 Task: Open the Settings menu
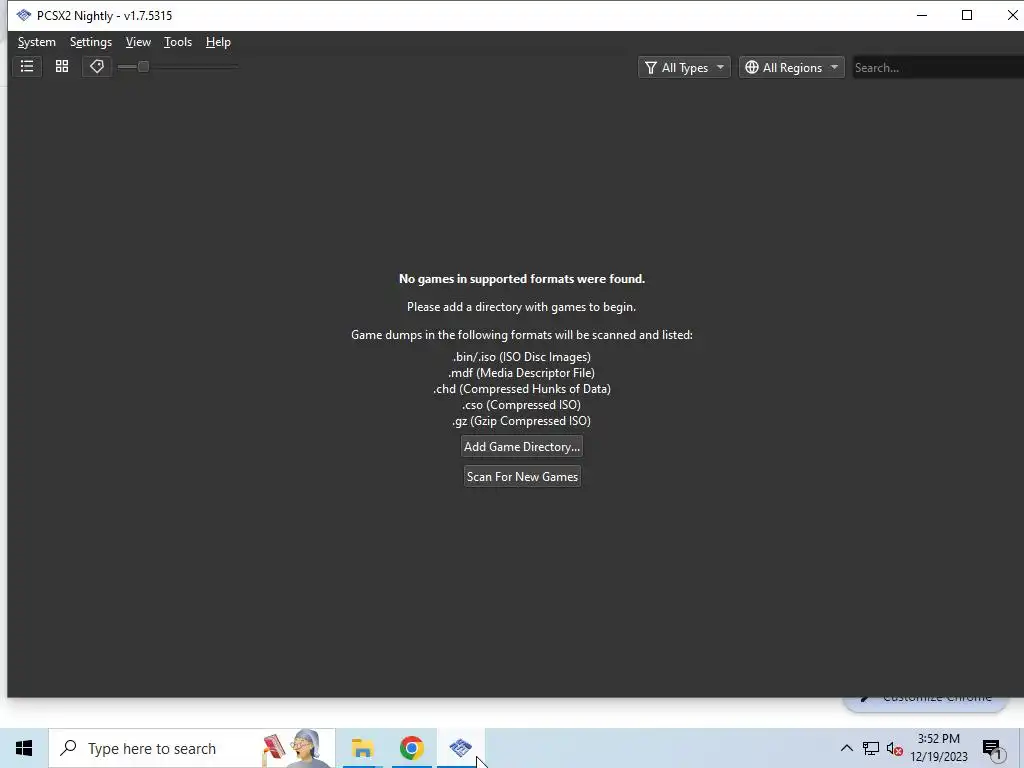coord(91,42)
